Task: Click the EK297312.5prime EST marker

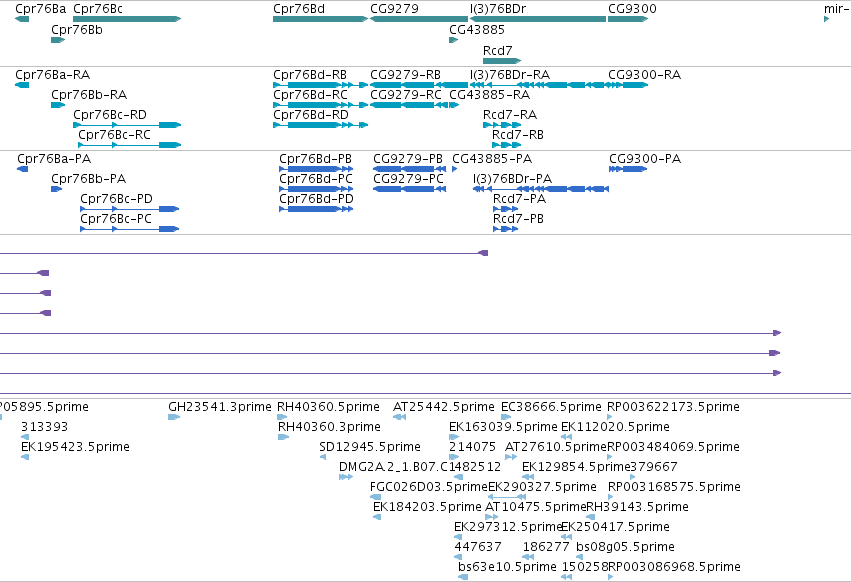Action: [x=458, y=537]
